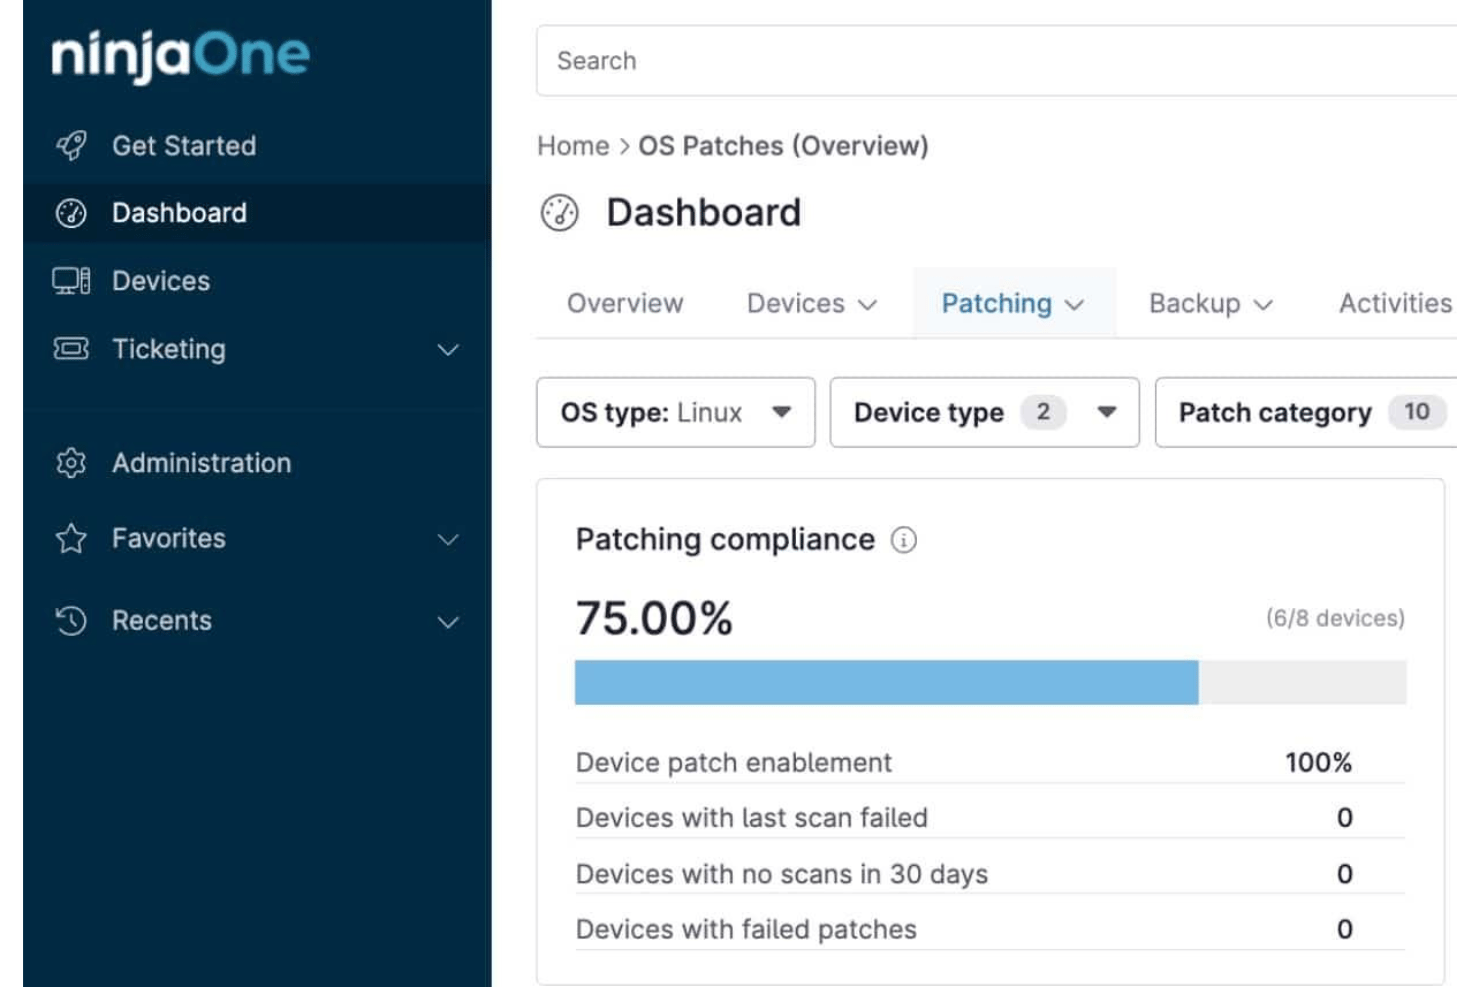Click the Get Started rocket icon
The height and width of the screenshot is (987, 1480).
tap(71, 146)
